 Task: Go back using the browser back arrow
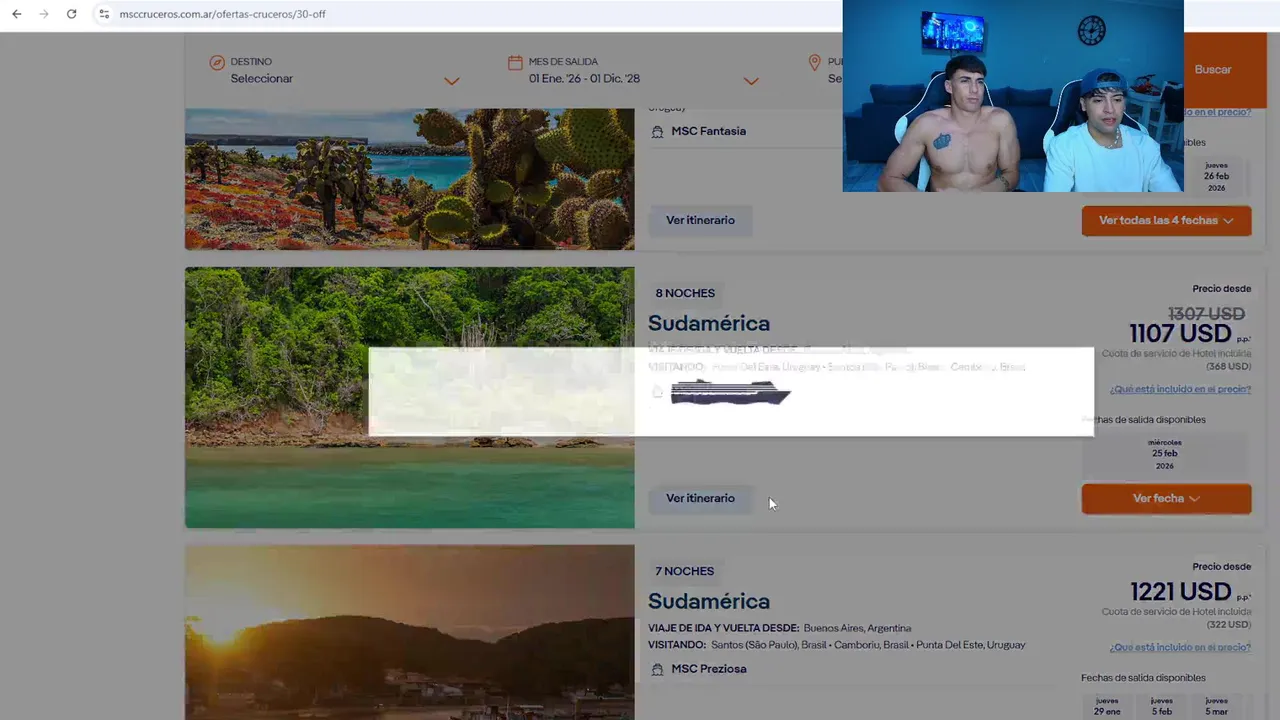[x=16, y=14]
